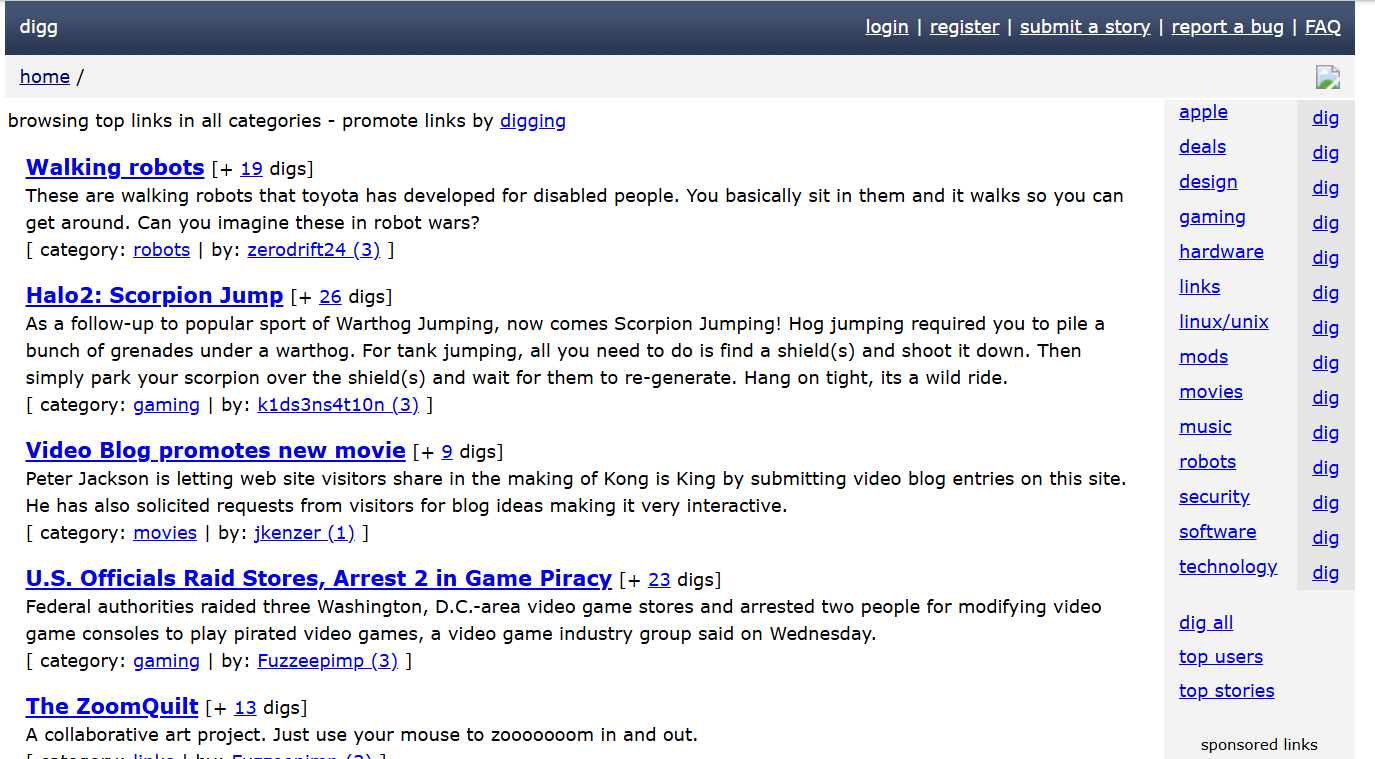Open the submit a story link
This screenshot has width=1375, height=759.
pos(1084,27)
